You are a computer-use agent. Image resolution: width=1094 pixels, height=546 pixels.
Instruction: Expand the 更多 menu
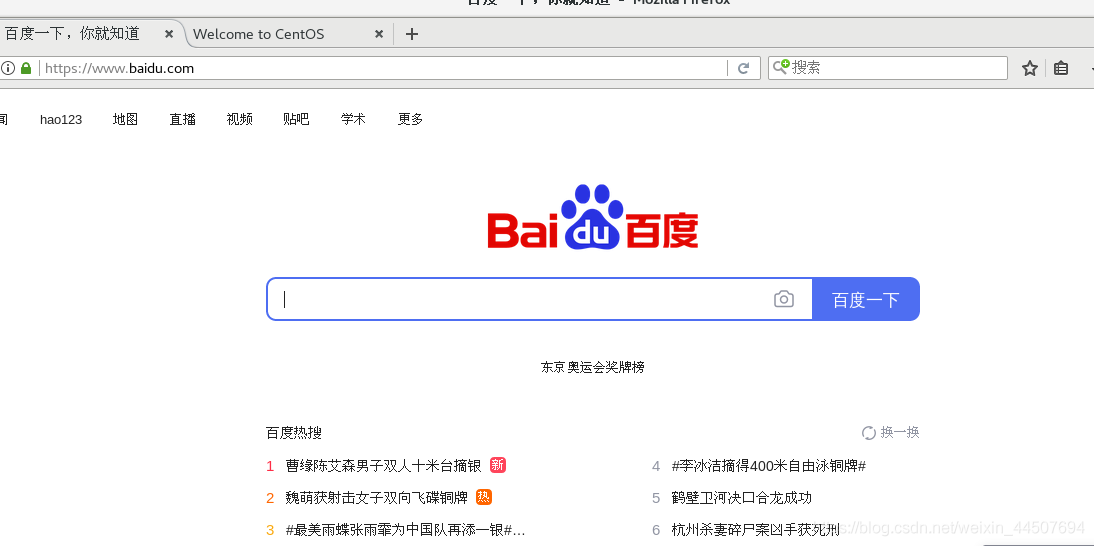[410, 119]
